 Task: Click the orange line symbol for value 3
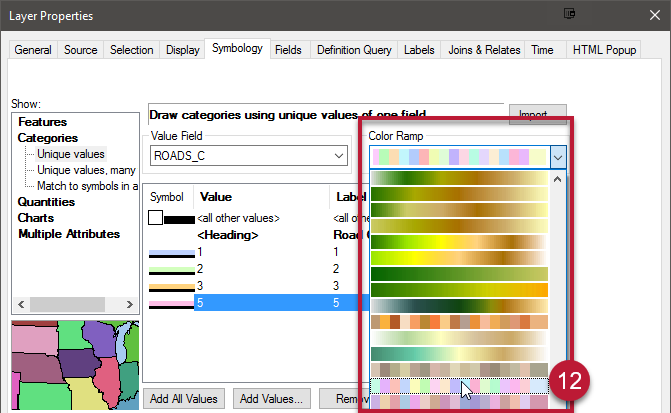[x=172, y=287]
